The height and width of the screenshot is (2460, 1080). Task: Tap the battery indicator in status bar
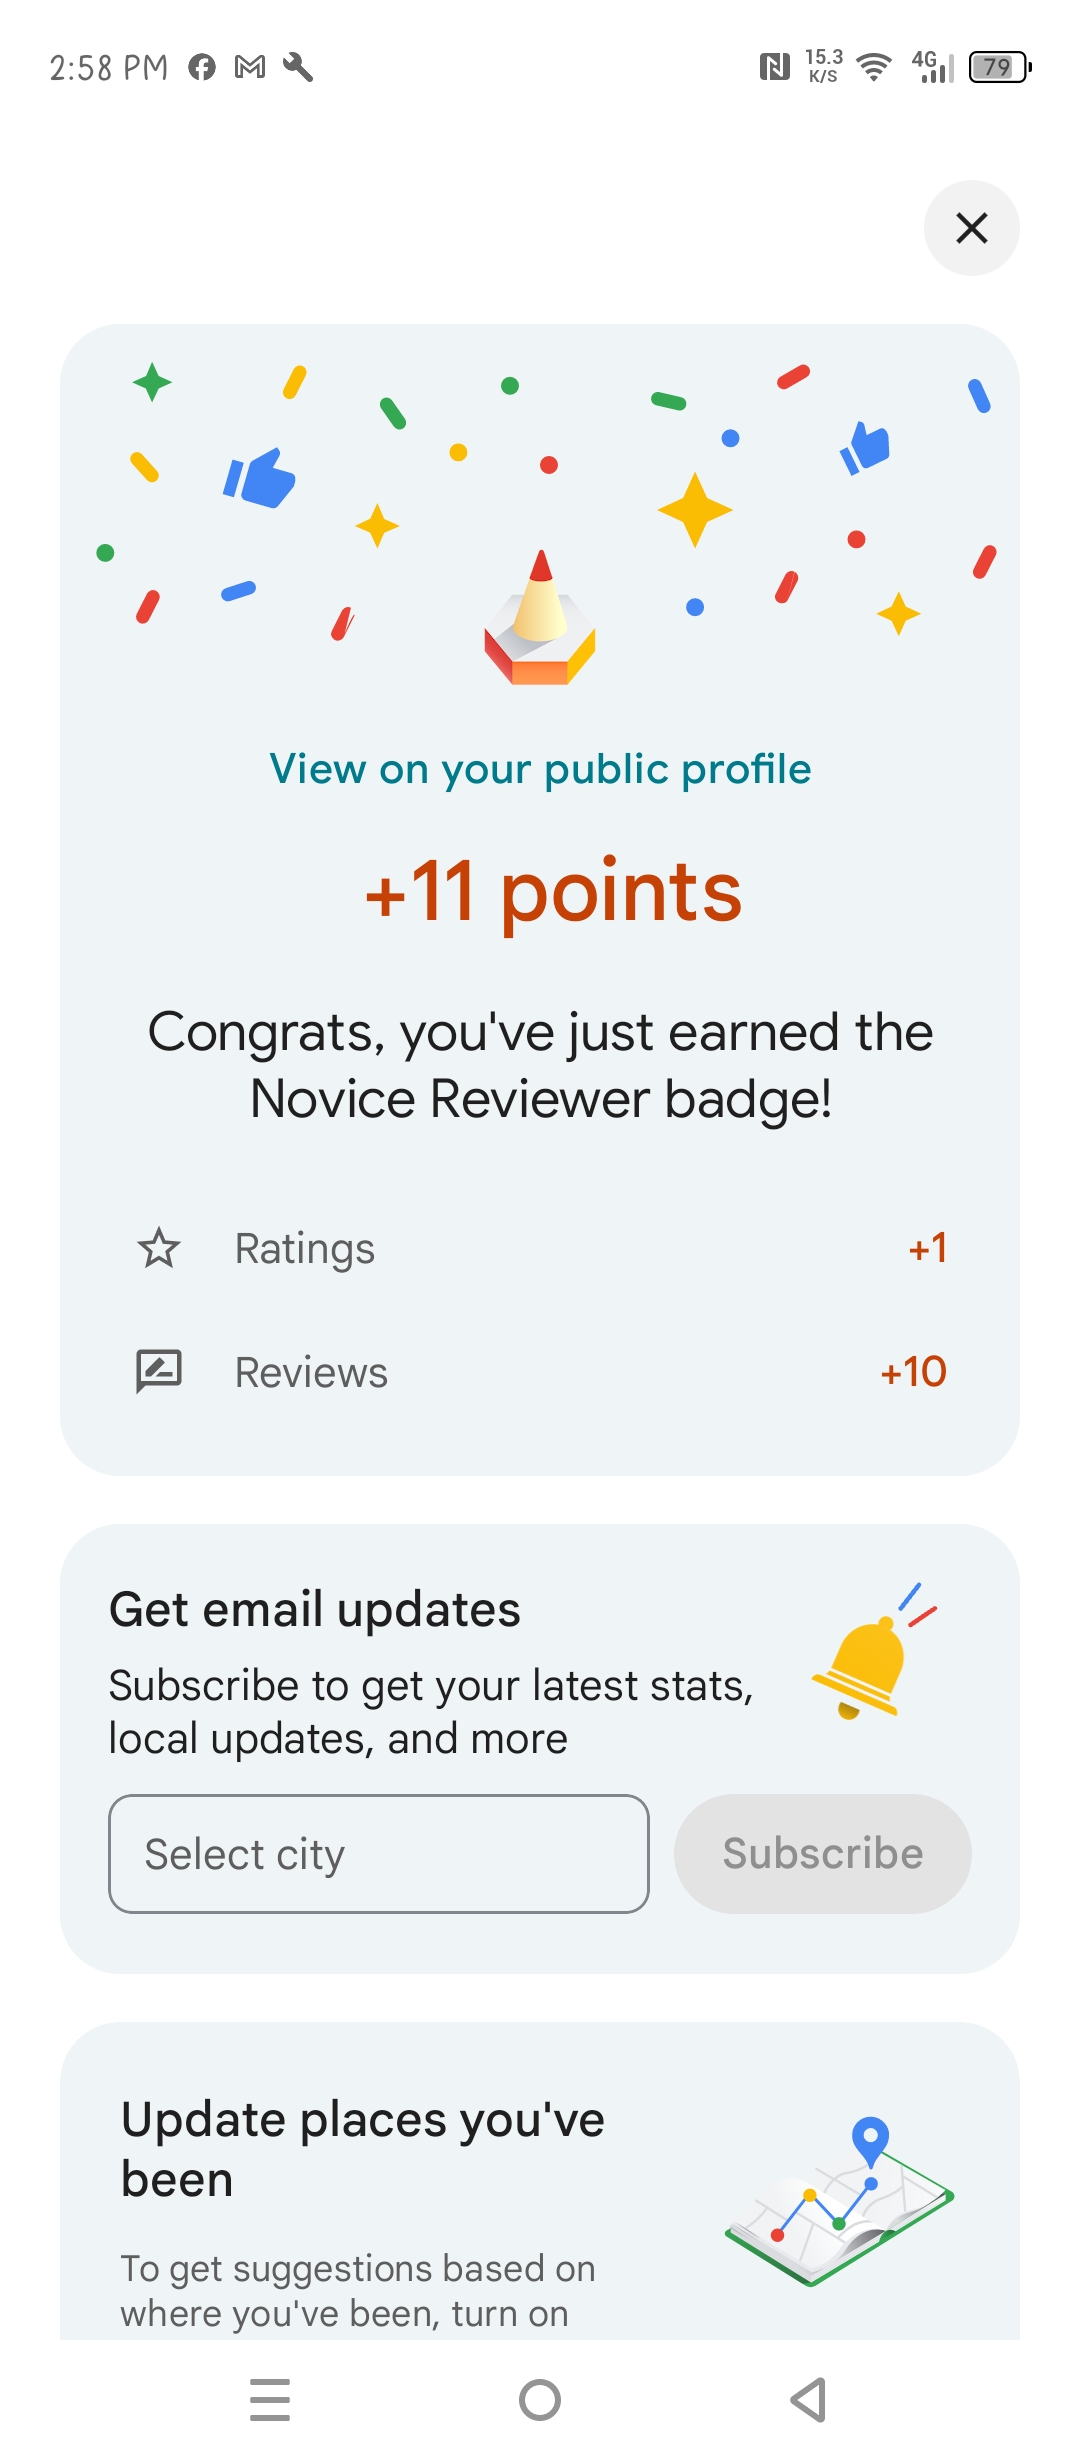pyautogui.click(x=999, y=67)
